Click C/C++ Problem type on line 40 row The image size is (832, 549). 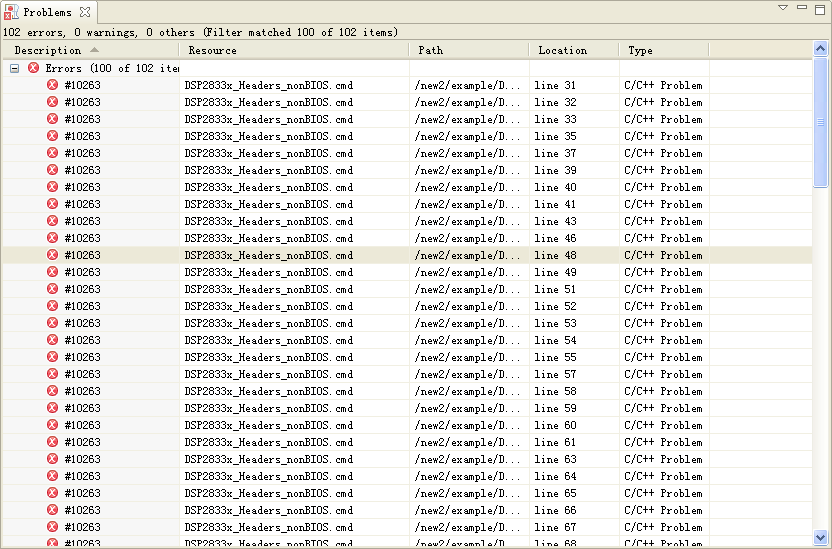pos(663,187)
